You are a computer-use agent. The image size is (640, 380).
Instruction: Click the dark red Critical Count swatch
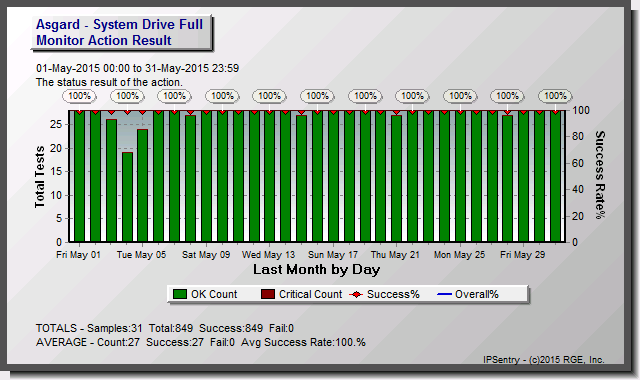tap(268, 294)
